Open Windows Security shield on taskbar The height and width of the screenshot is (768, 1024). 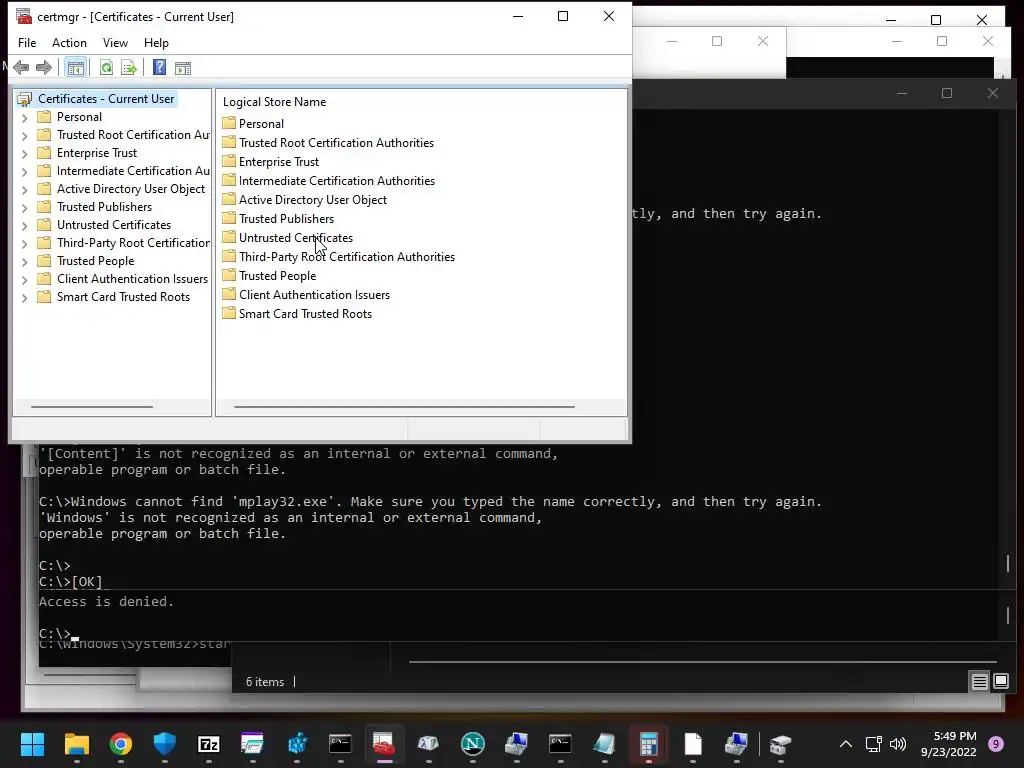tap(165, 744)
